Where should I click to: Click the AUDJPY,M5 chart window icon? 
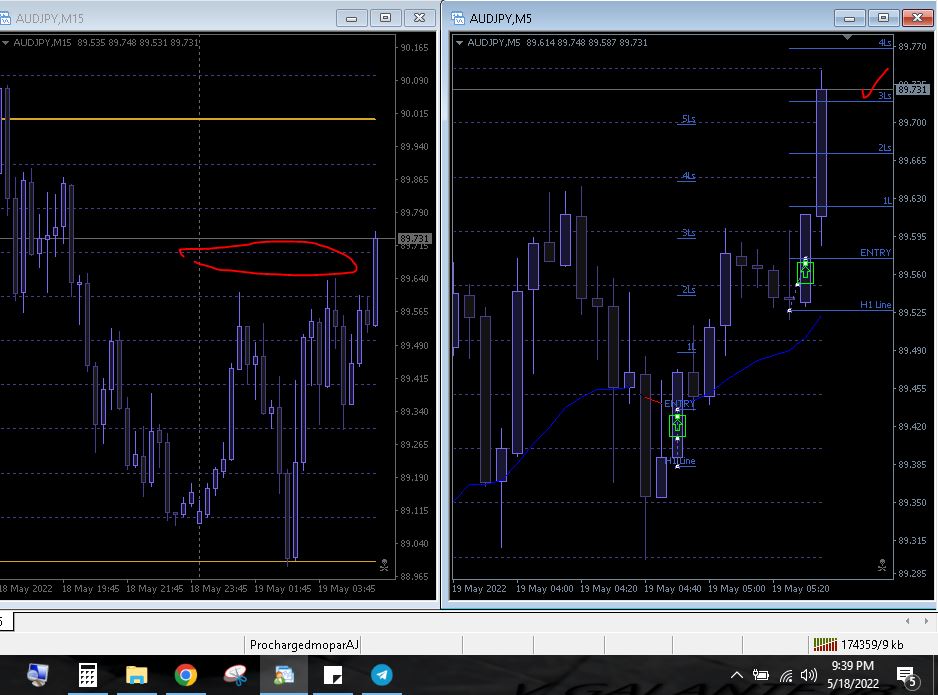pos(458,18)
